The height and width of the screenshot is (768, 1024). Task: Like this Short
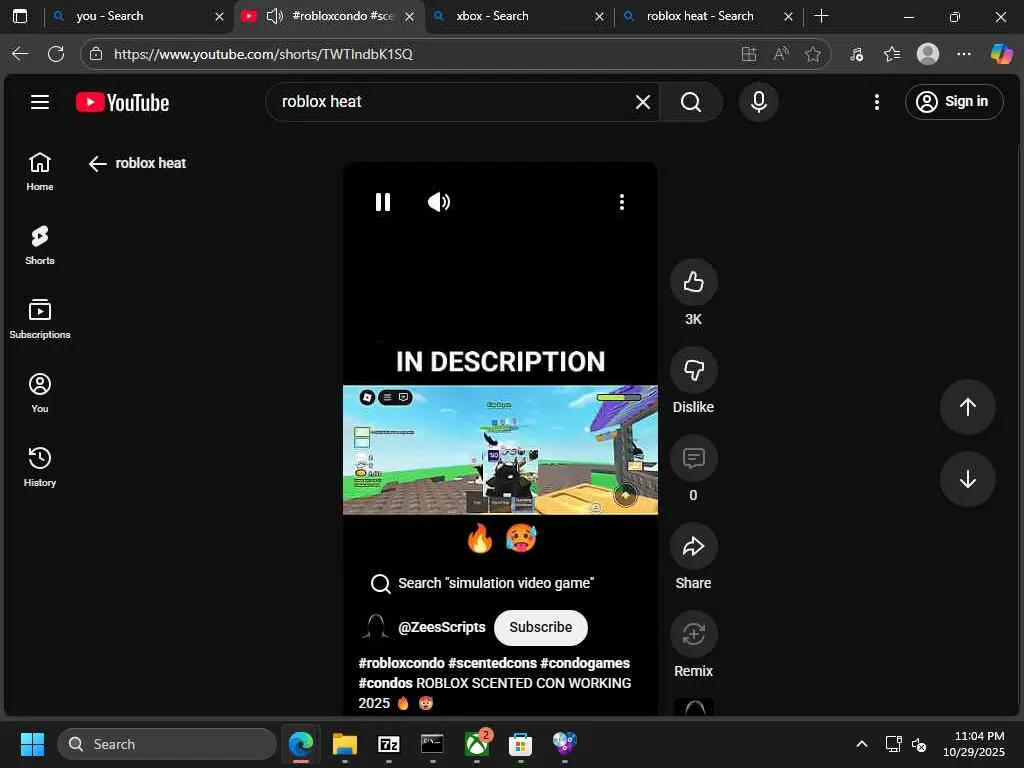(694, 282)
